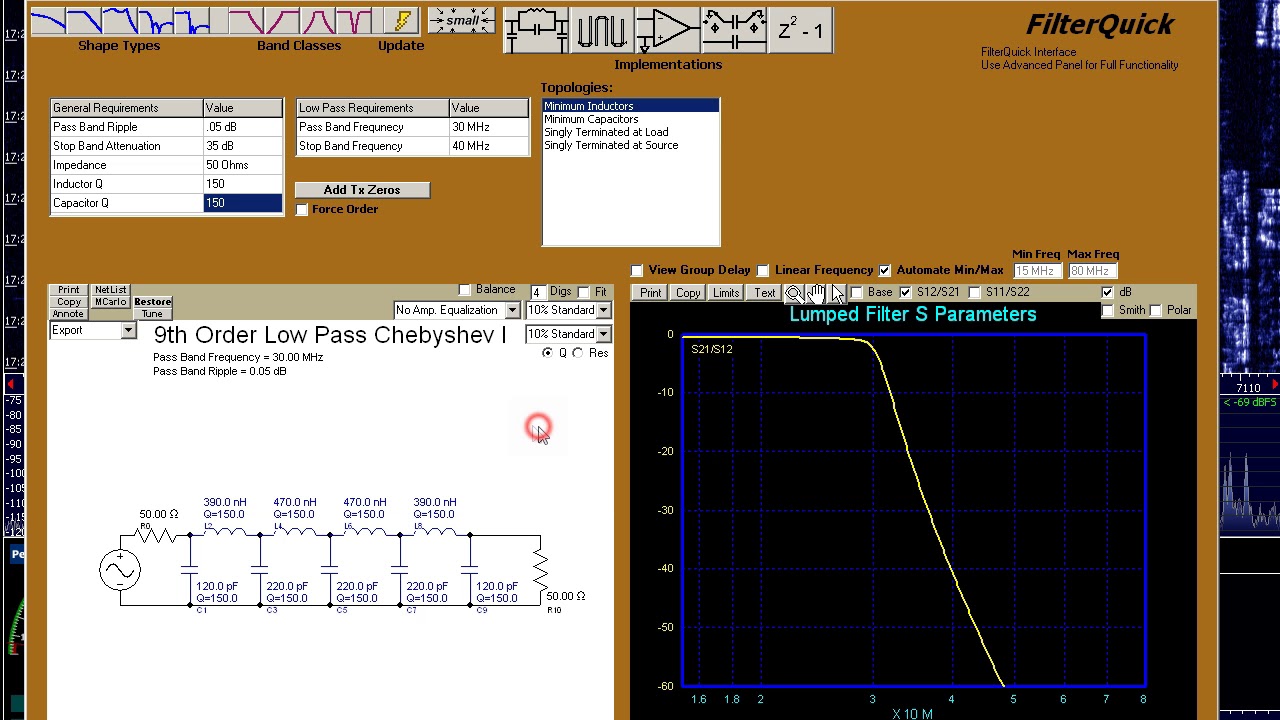Viewport: 1280px width, 720px height.
Task: Tick the Fit checkbox
Action: (584, 292)
